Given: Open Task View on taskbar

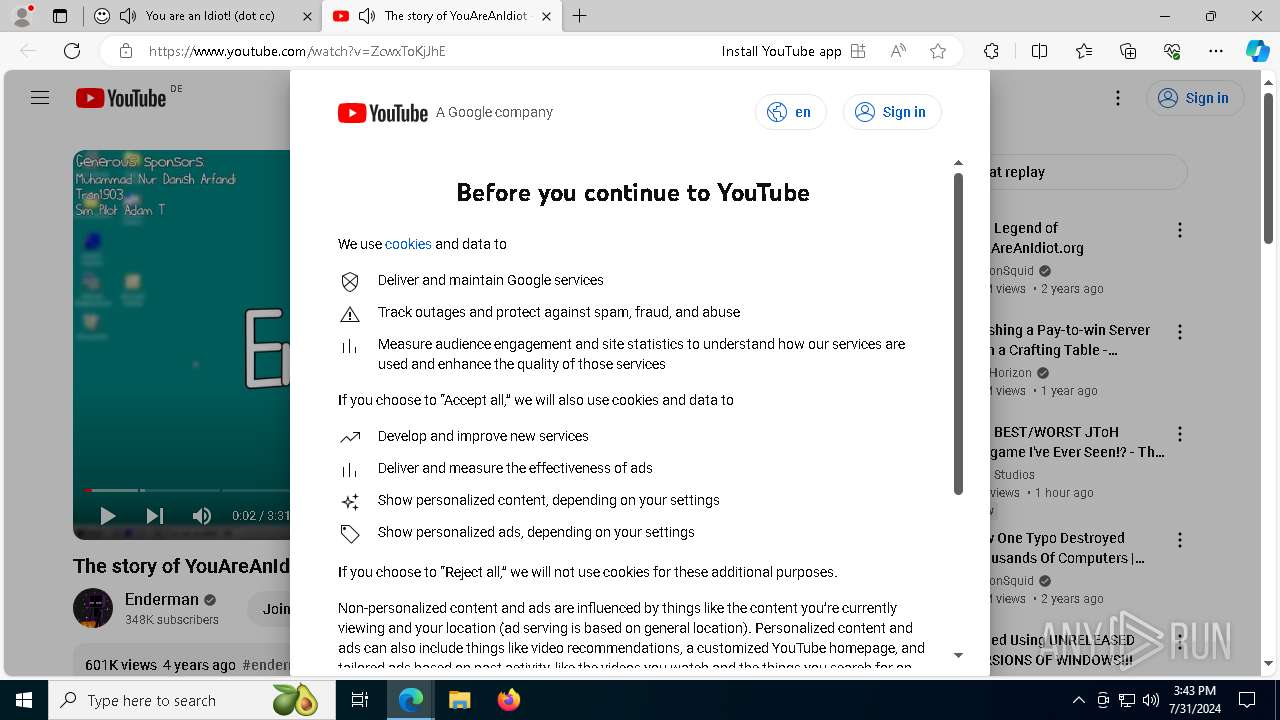Looking at the screenshot, I should click(360, 700).
